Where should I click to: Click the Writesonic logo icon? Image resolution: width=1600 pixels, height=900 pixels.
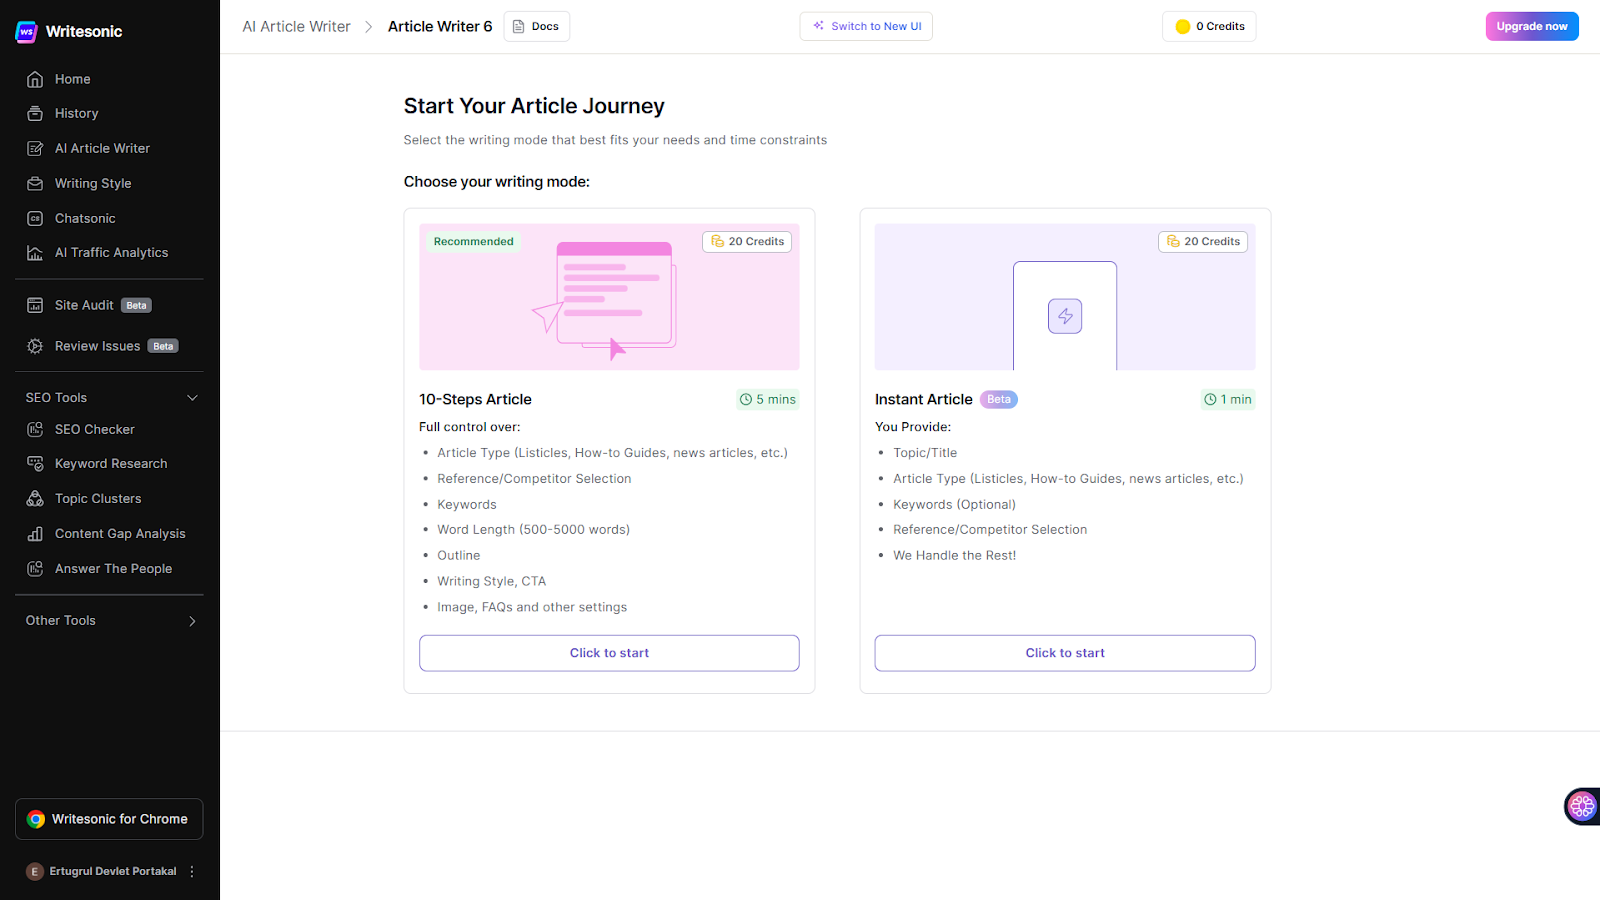[x=27, y=32]
